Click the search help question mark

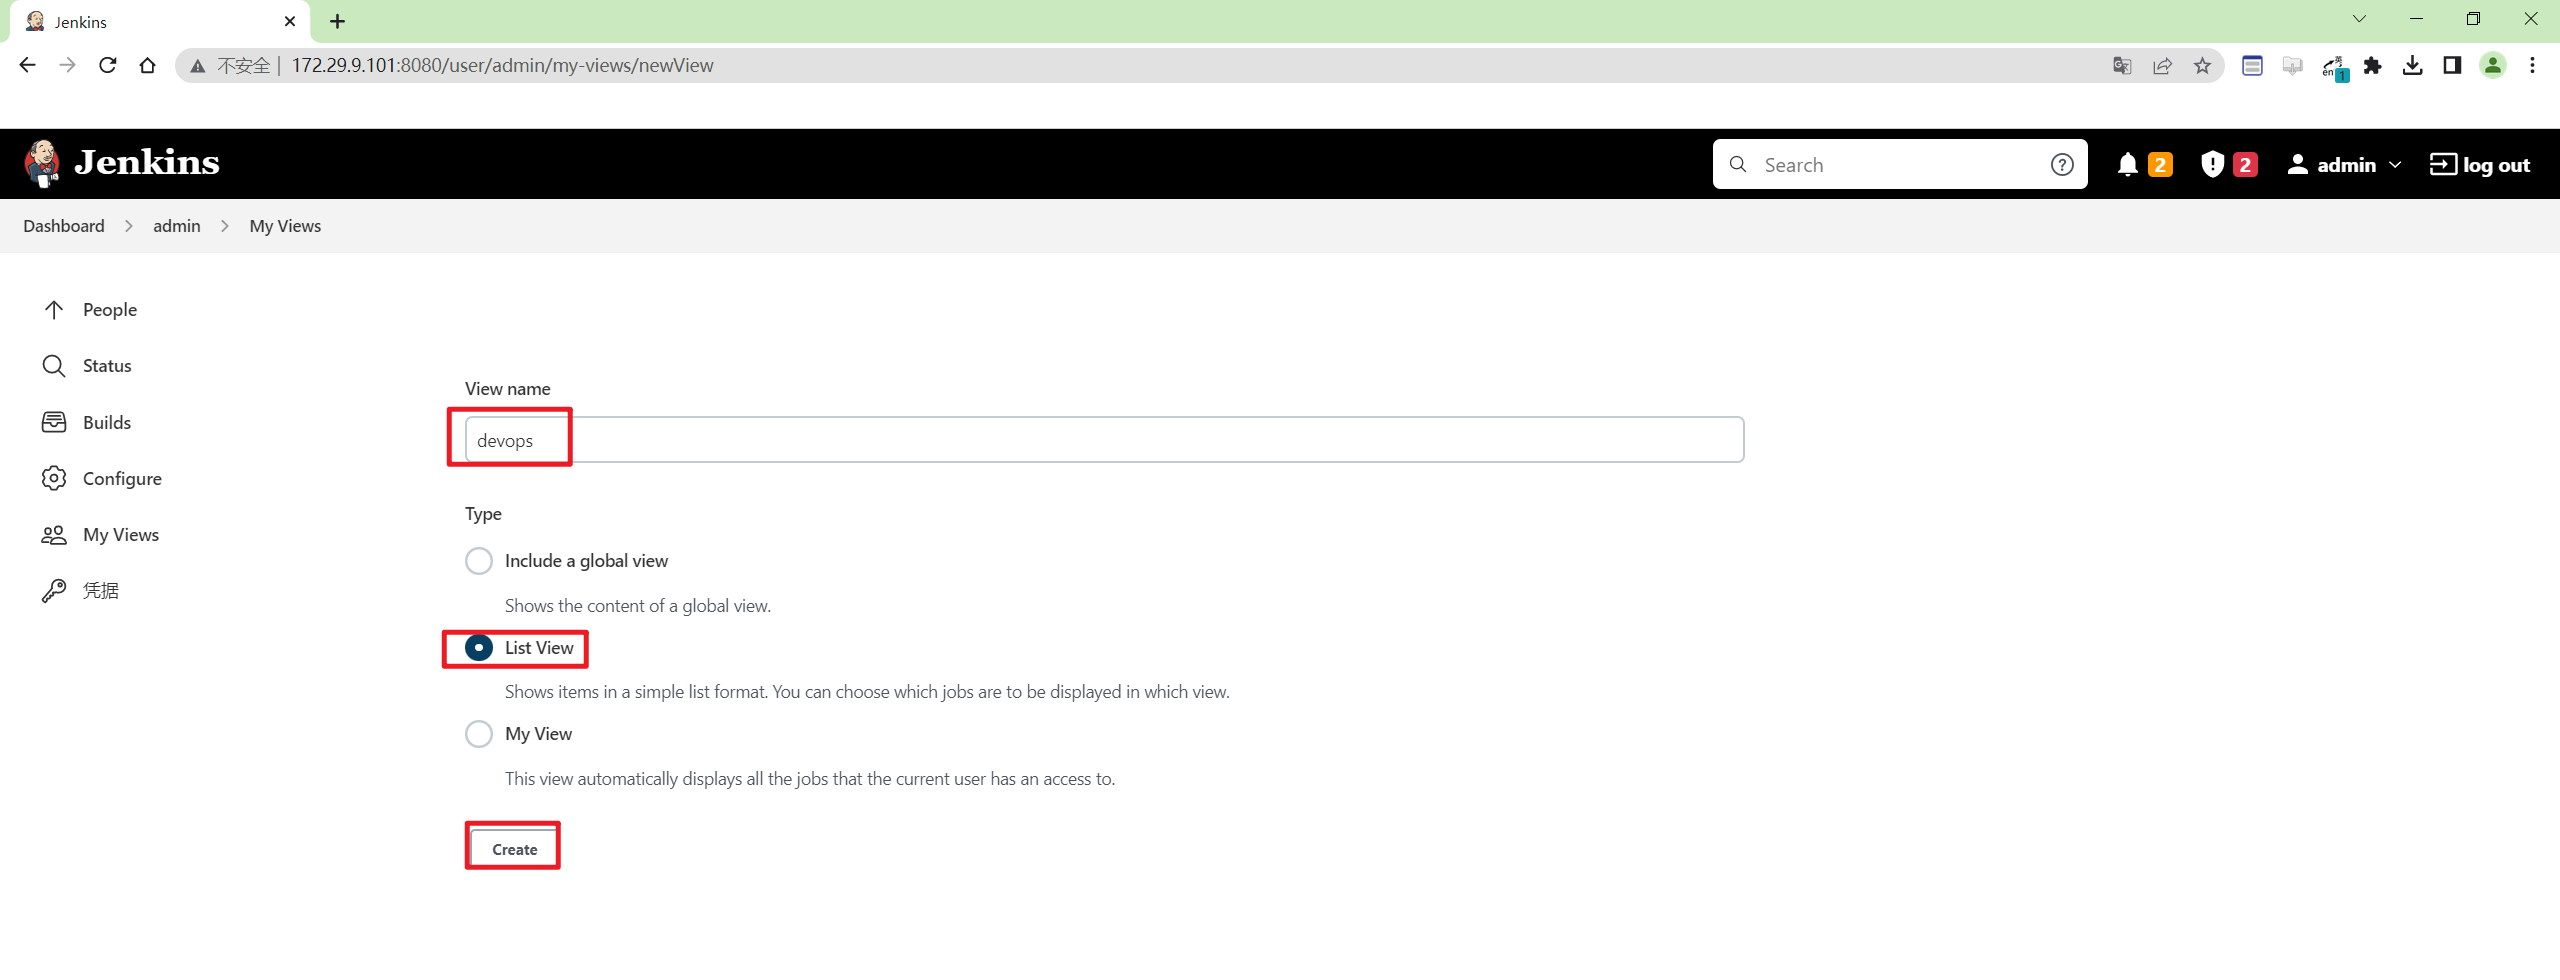(2062, 165)
